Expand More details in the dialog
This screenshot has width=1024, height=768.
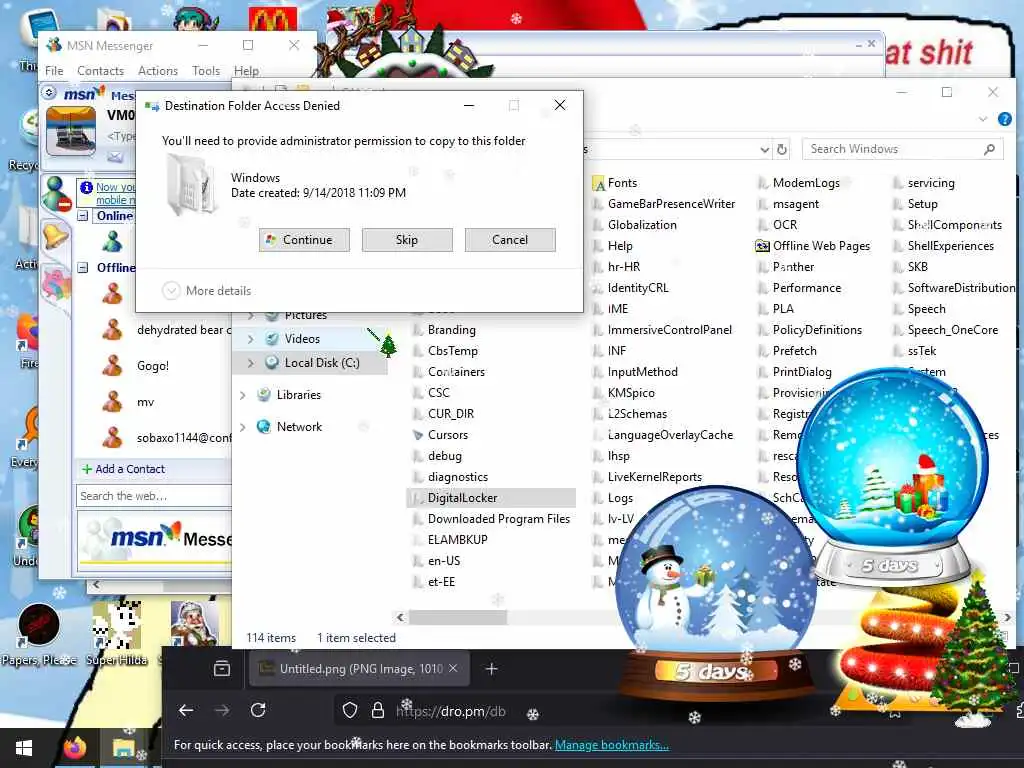[207, 291]
